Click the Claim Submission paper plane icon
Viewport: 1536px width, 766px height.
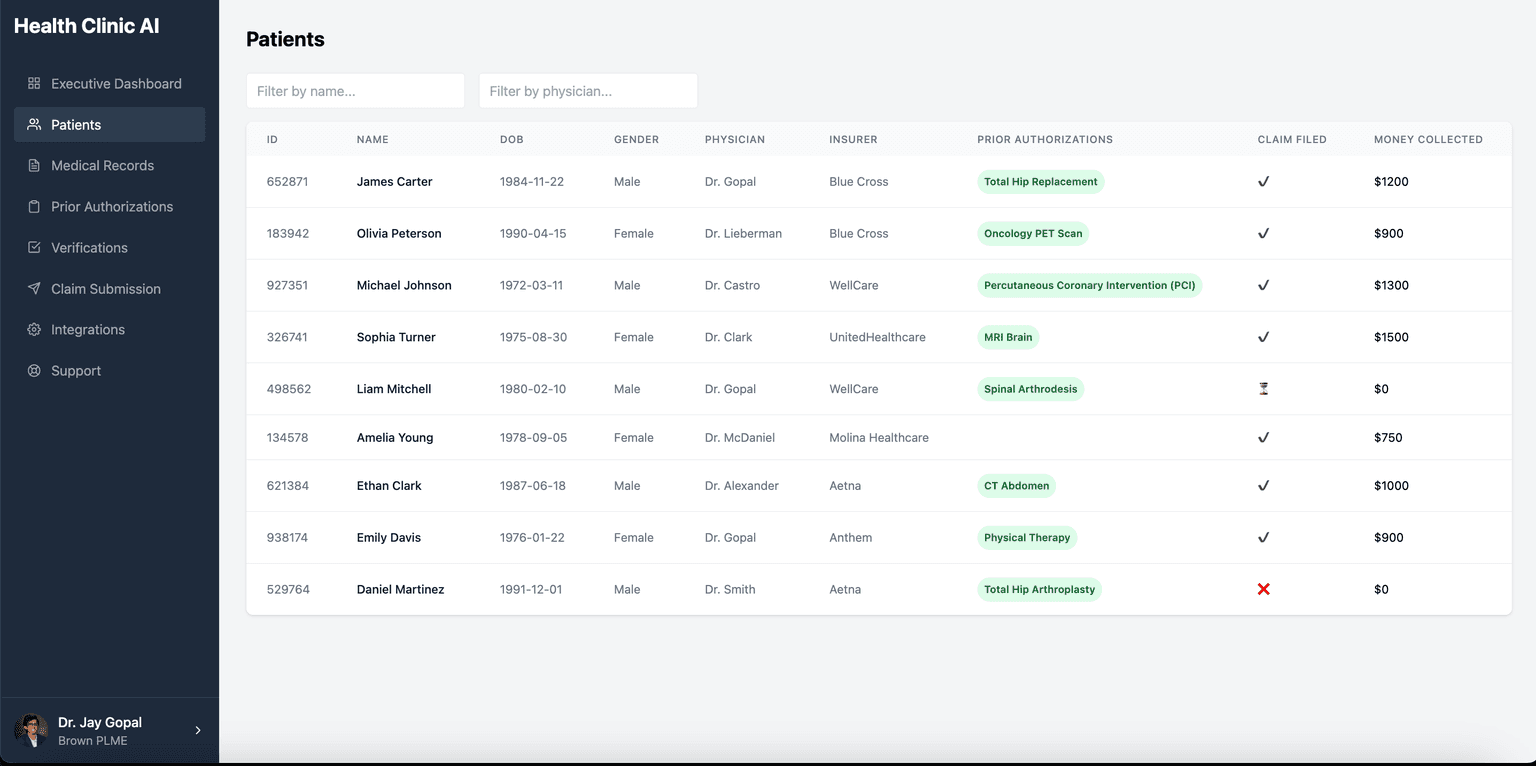34,288
